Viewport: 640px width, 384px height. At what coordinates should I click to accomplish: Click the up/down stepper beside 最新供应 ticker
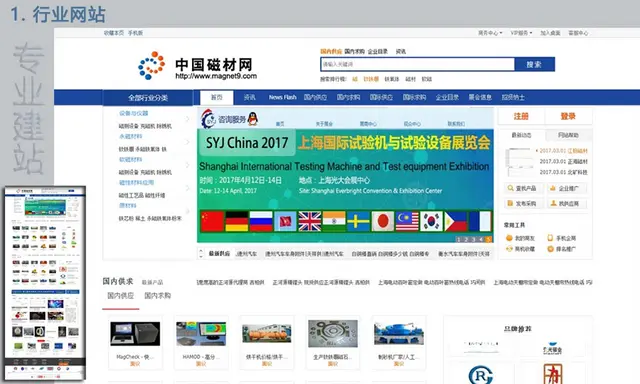coord(201,253)
